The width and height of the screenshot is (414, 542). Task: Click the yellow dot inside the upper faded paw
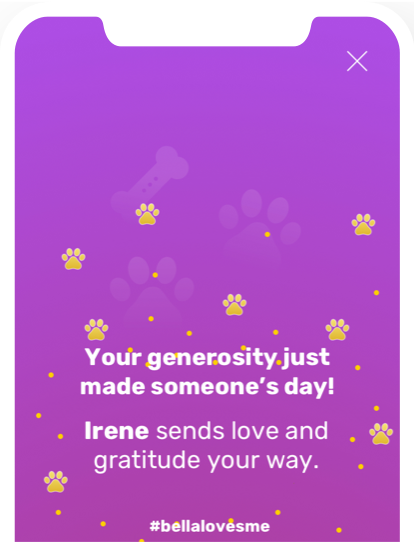pos(267,234)
